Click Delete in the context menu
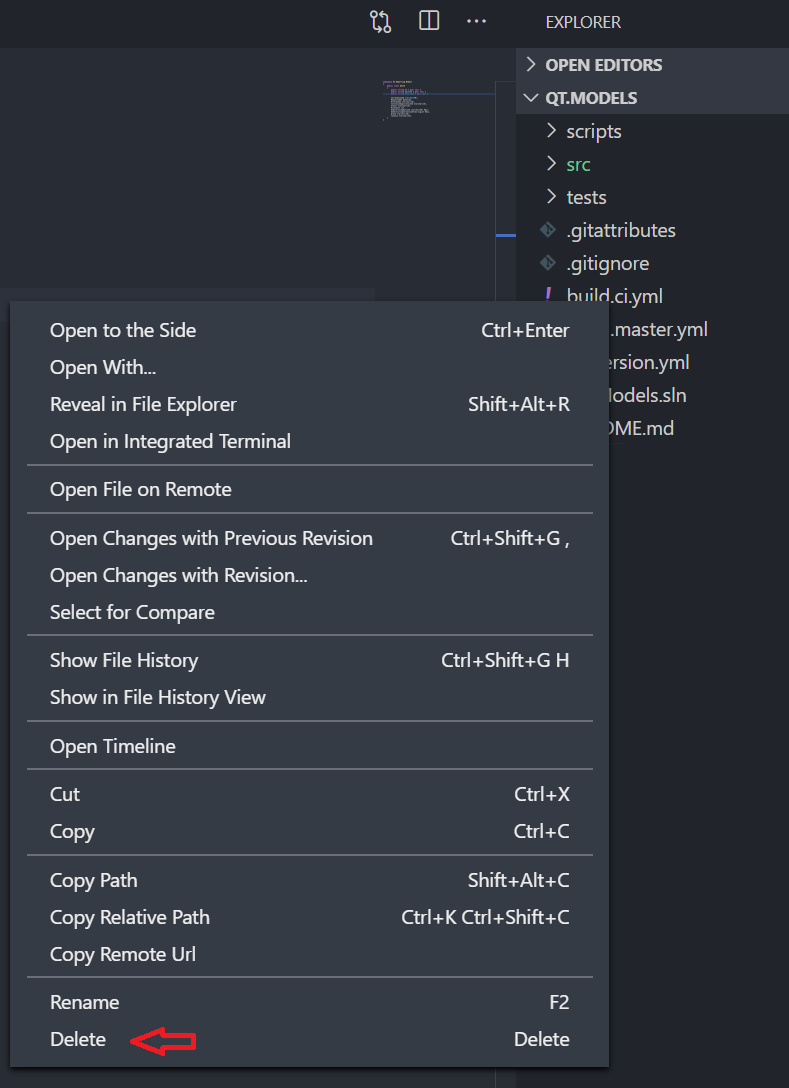 (x=77, y=1039)
